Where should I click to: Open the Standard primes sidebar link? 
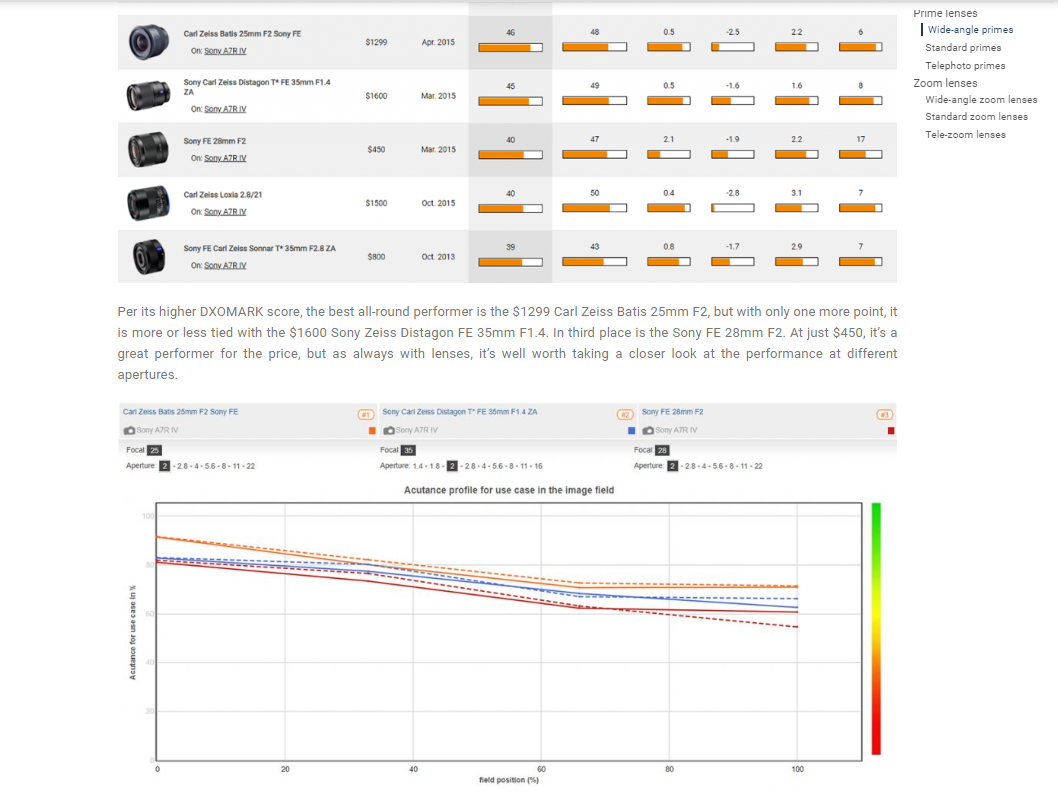click(963, 48)
